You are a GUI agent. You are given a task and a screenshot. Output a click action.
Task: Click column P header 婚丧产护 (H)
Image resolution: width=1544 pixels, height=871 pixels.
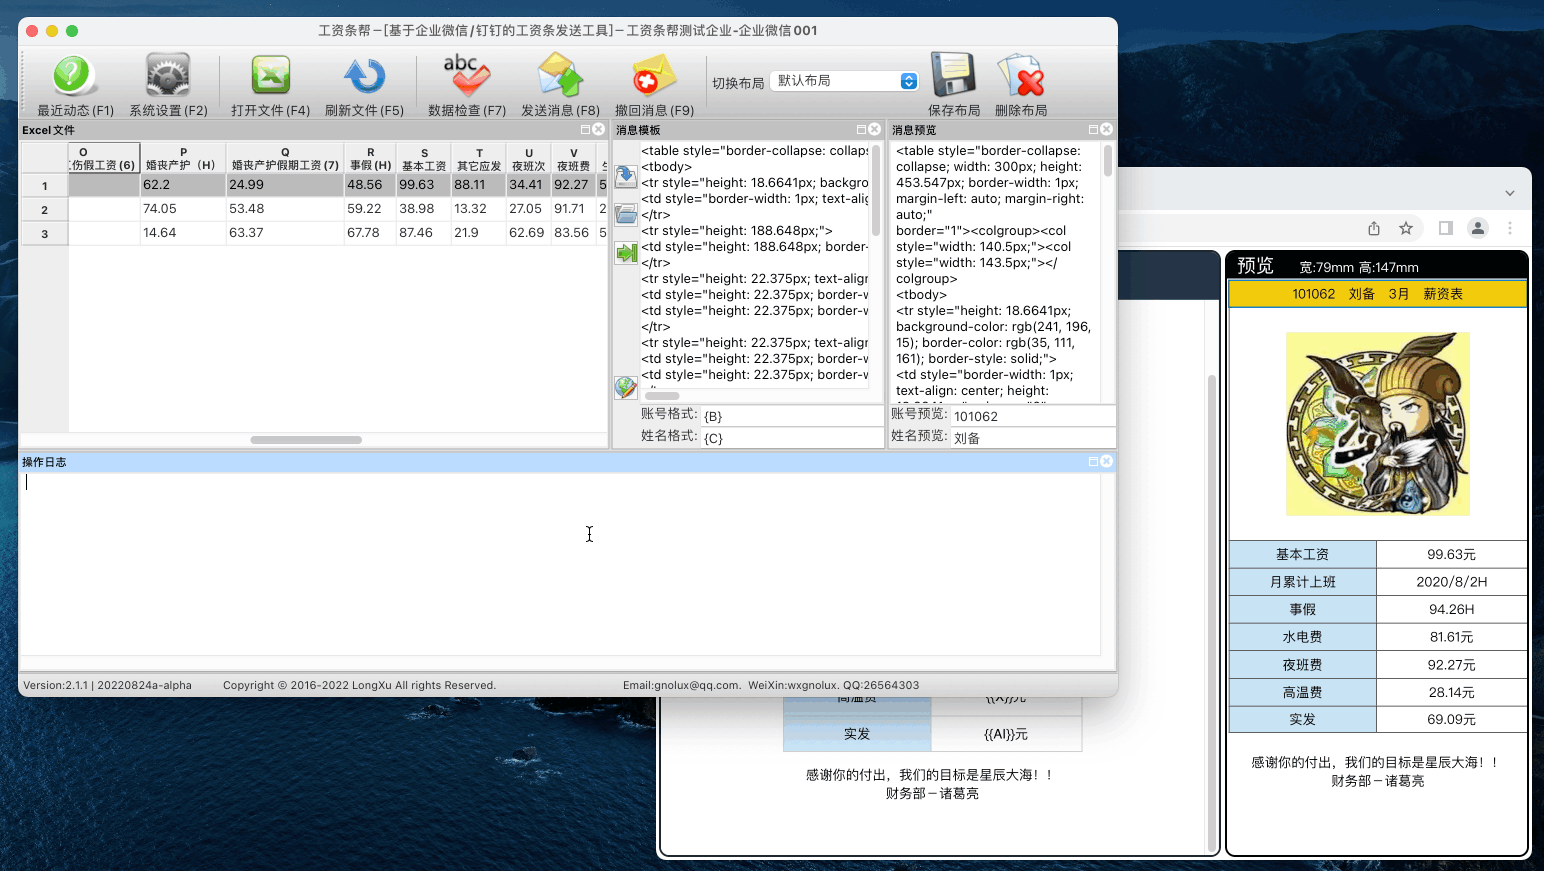[x=183, y=158]
